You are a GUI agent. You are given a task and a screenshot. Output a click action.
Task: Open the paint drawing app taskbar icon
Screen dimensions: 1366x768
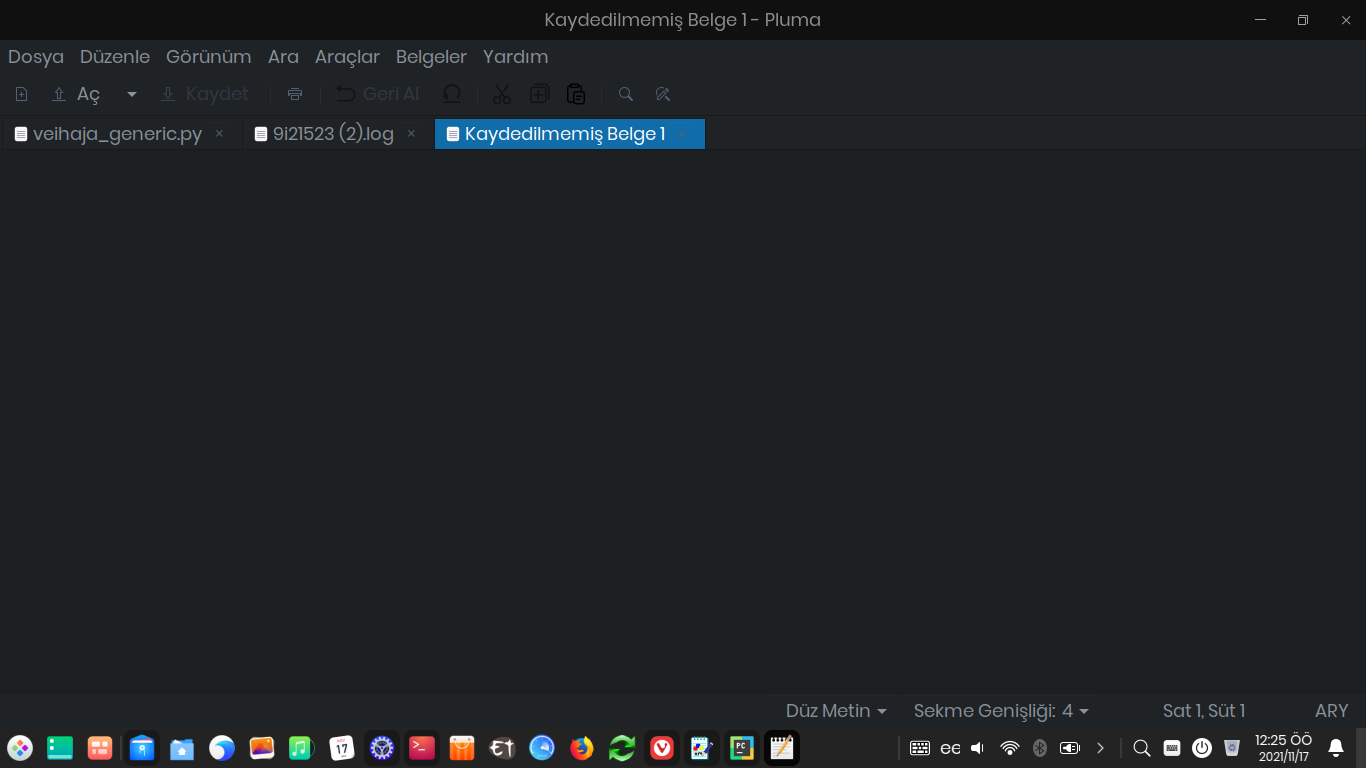[x=702, y=748]
